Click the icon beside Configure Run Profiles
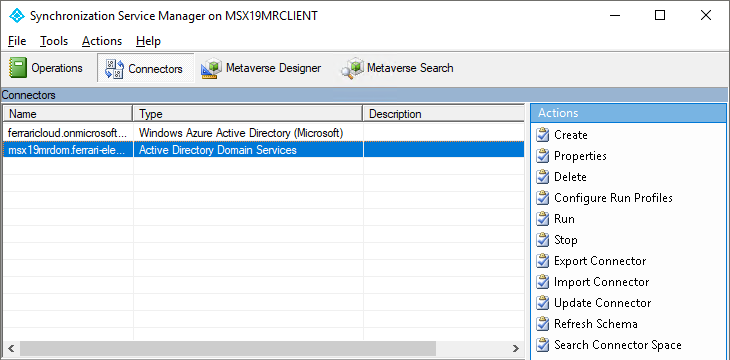The width and height of the screenshot is (730, 360). (543, 198)
